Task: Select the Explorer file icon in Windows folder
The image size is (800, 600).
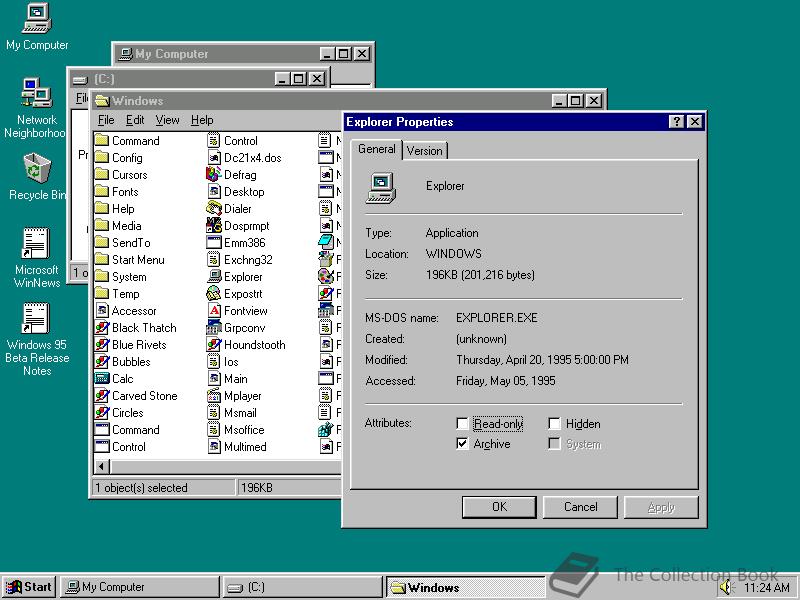Action: coord(214,277)
